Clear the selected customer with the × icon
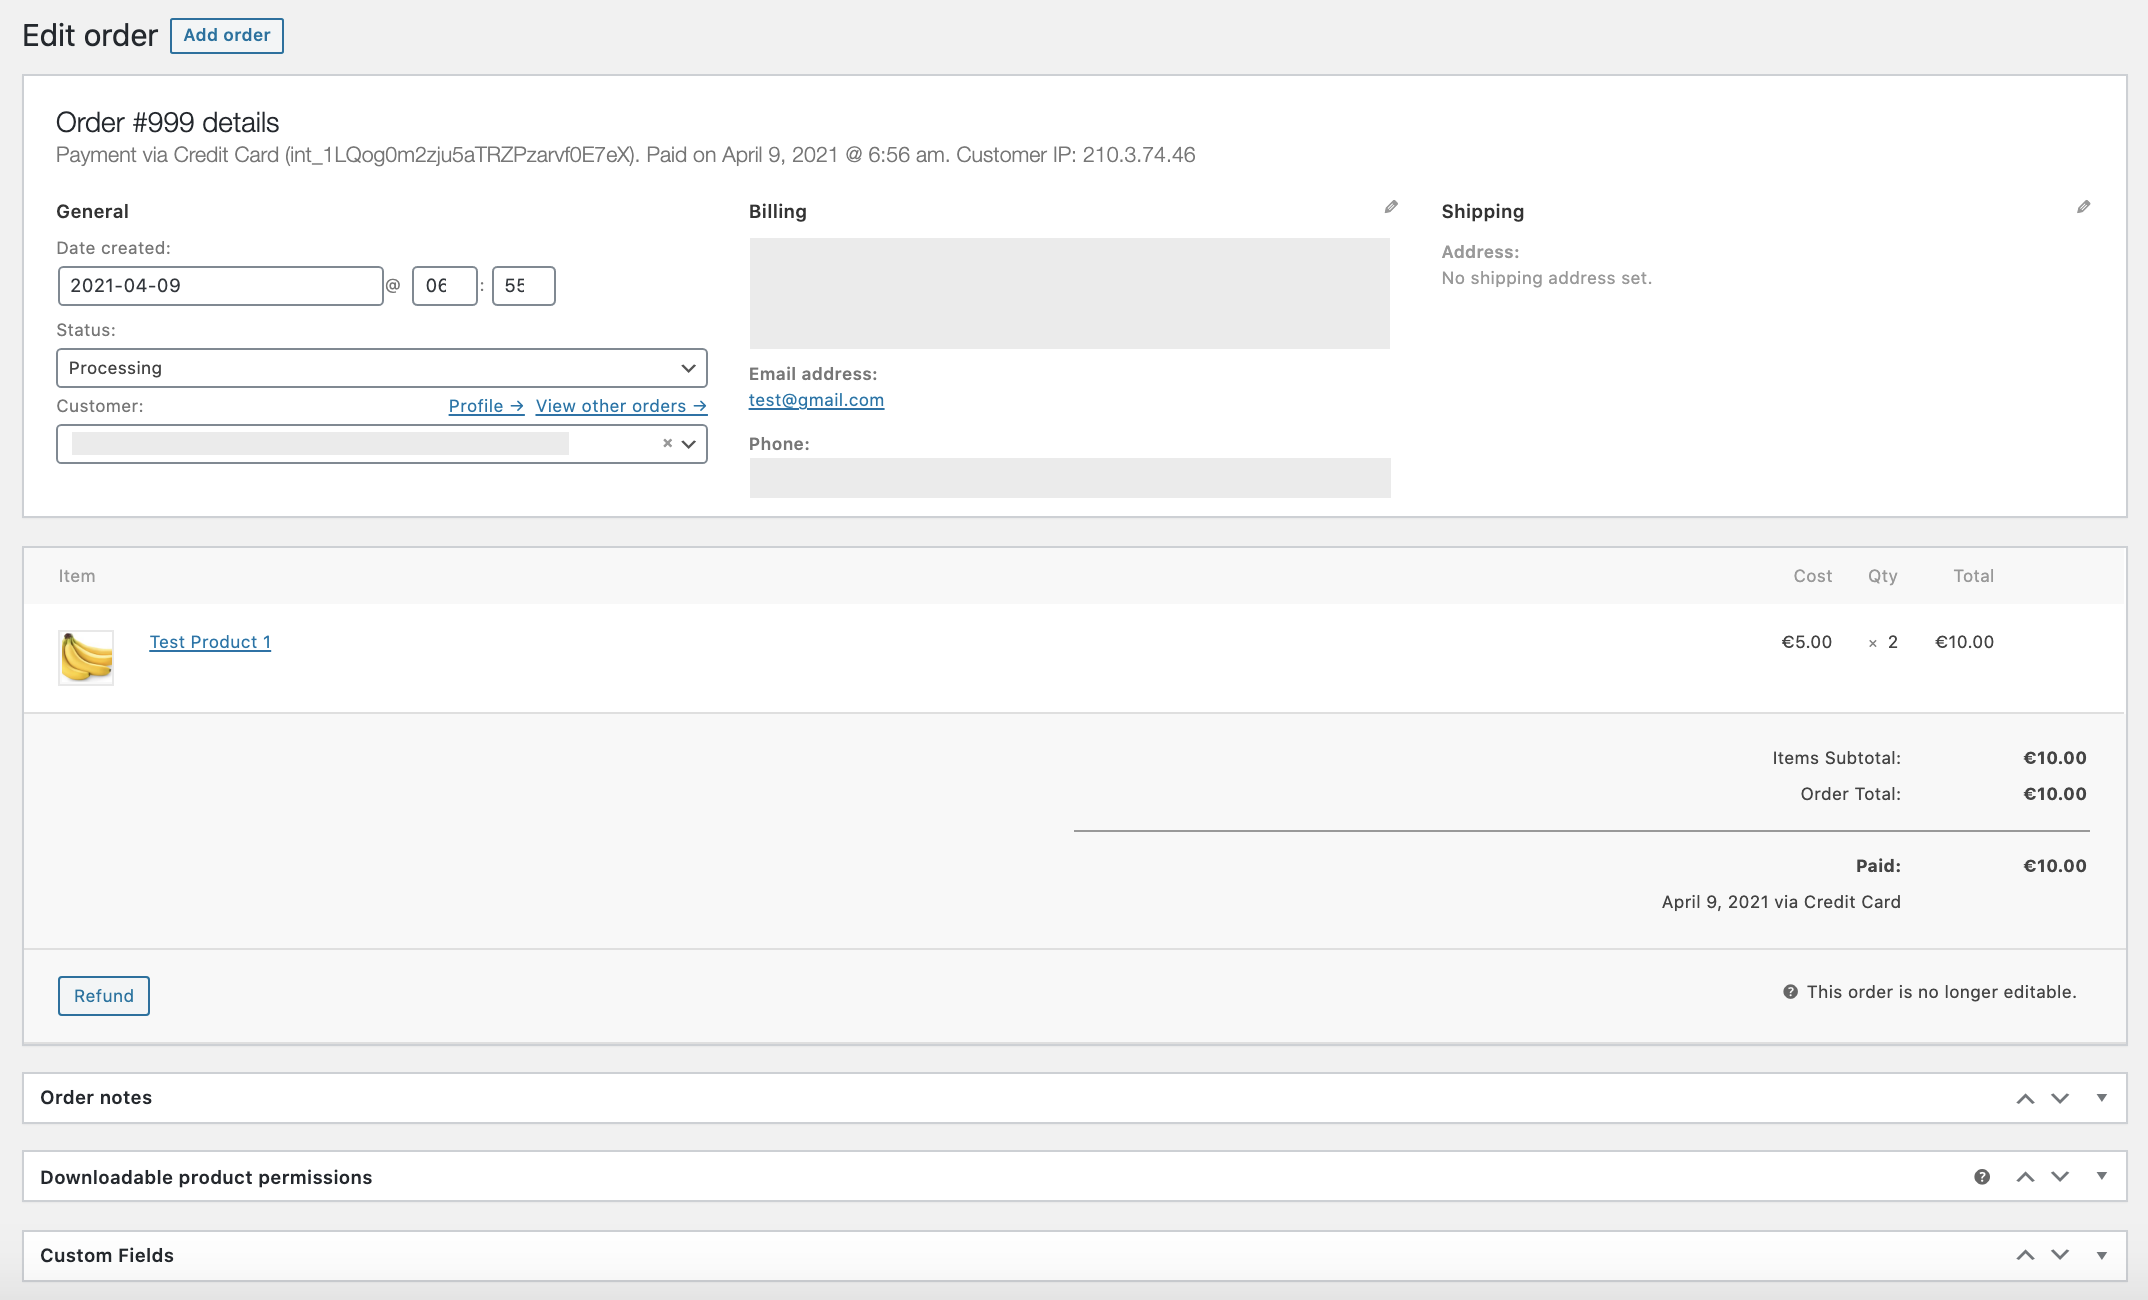The image size is (2148, 1300). click(x=666, y=443)
